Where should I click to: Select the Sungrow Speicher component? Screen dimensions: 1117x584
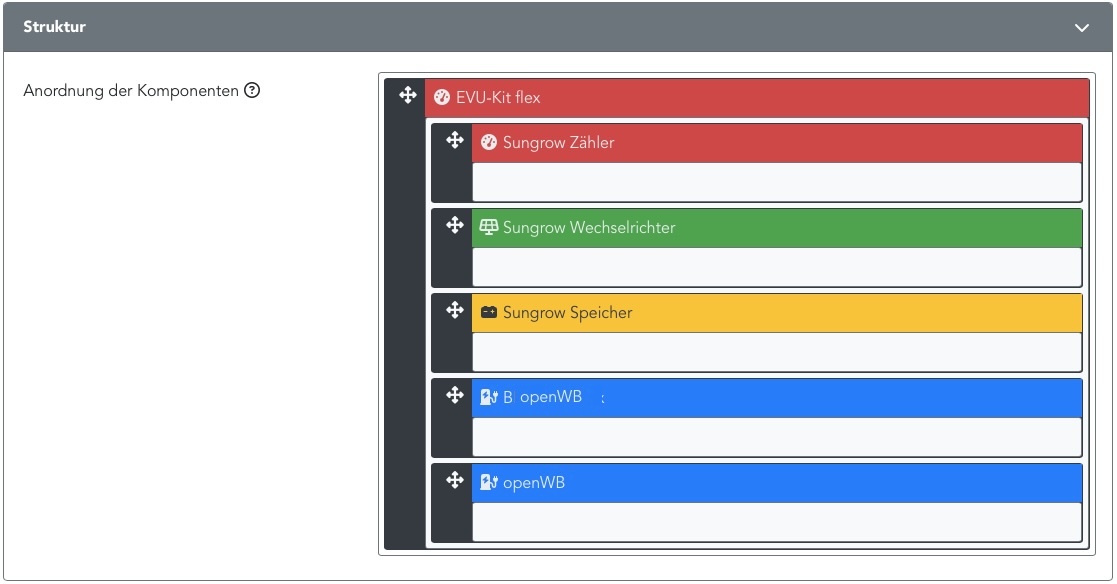coord(776,313)
